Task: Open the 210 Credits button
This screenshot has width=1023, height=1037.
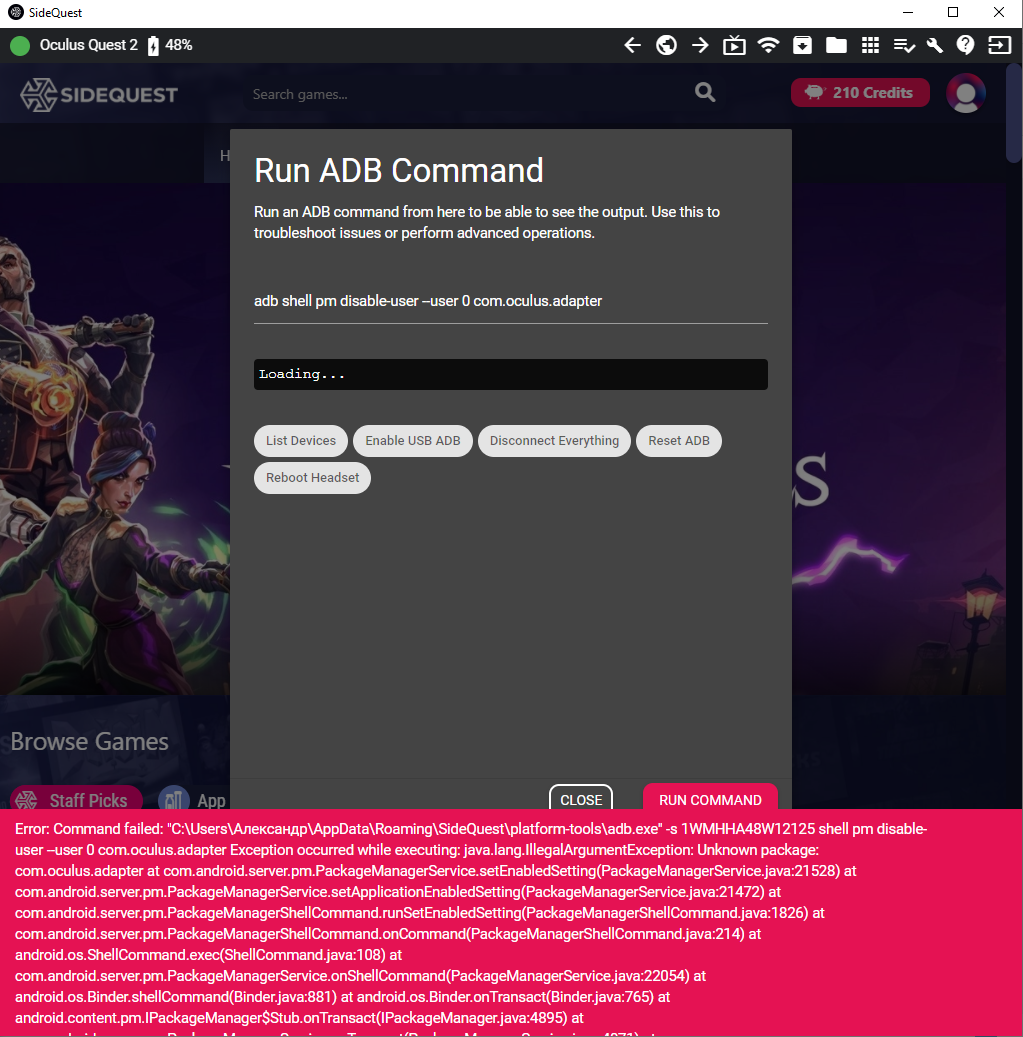Action: [860, 93]
